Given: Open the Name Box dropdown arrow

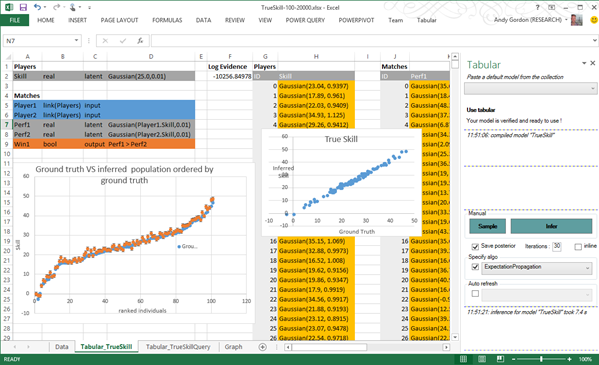Looking at the screenshot, I should (76, 41).
